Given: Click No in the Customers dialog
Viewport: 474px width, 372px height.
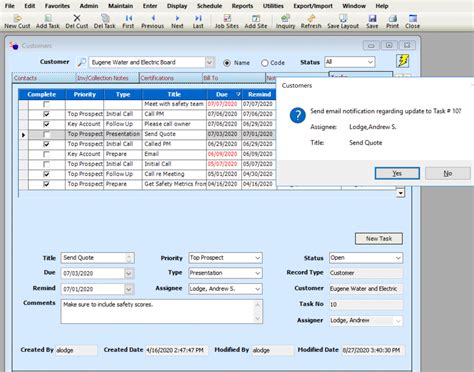Looking at the screenshot, I should click(448, 173).
